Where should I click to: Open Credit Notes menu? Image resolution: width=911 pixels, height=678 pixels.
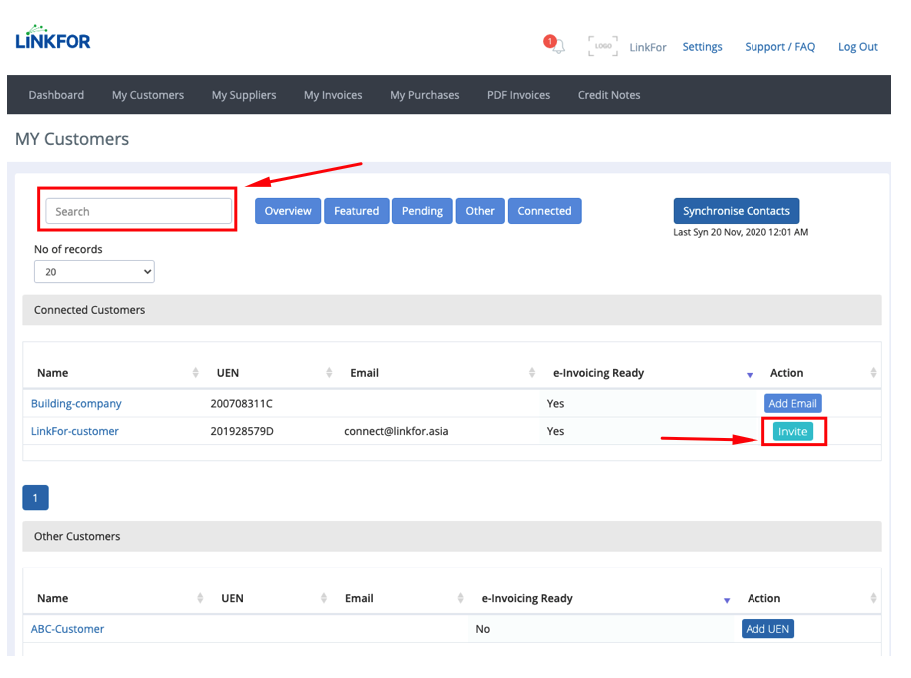click(x=609, y=95)
